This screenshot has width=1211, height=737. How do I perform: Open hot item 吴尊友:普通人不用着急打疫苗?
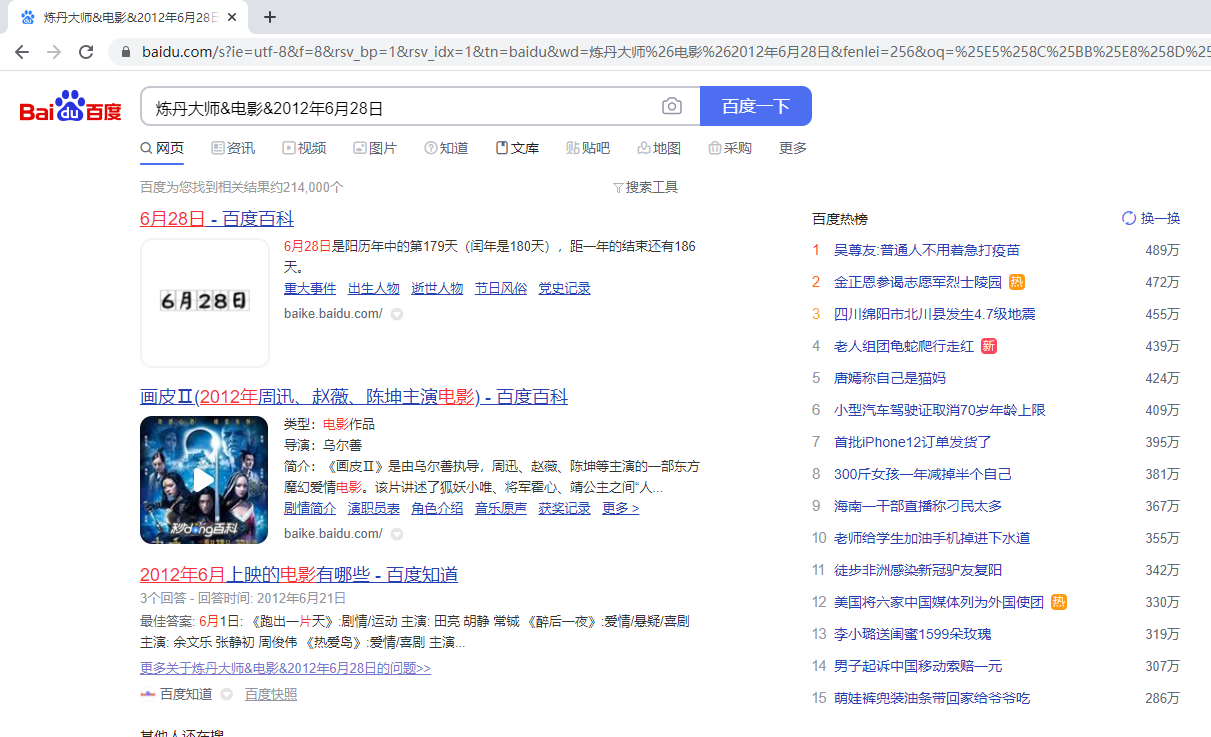[927, 250]
